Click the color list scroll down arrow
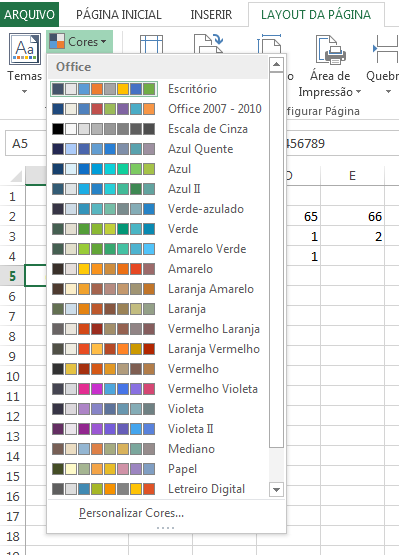 276,490
